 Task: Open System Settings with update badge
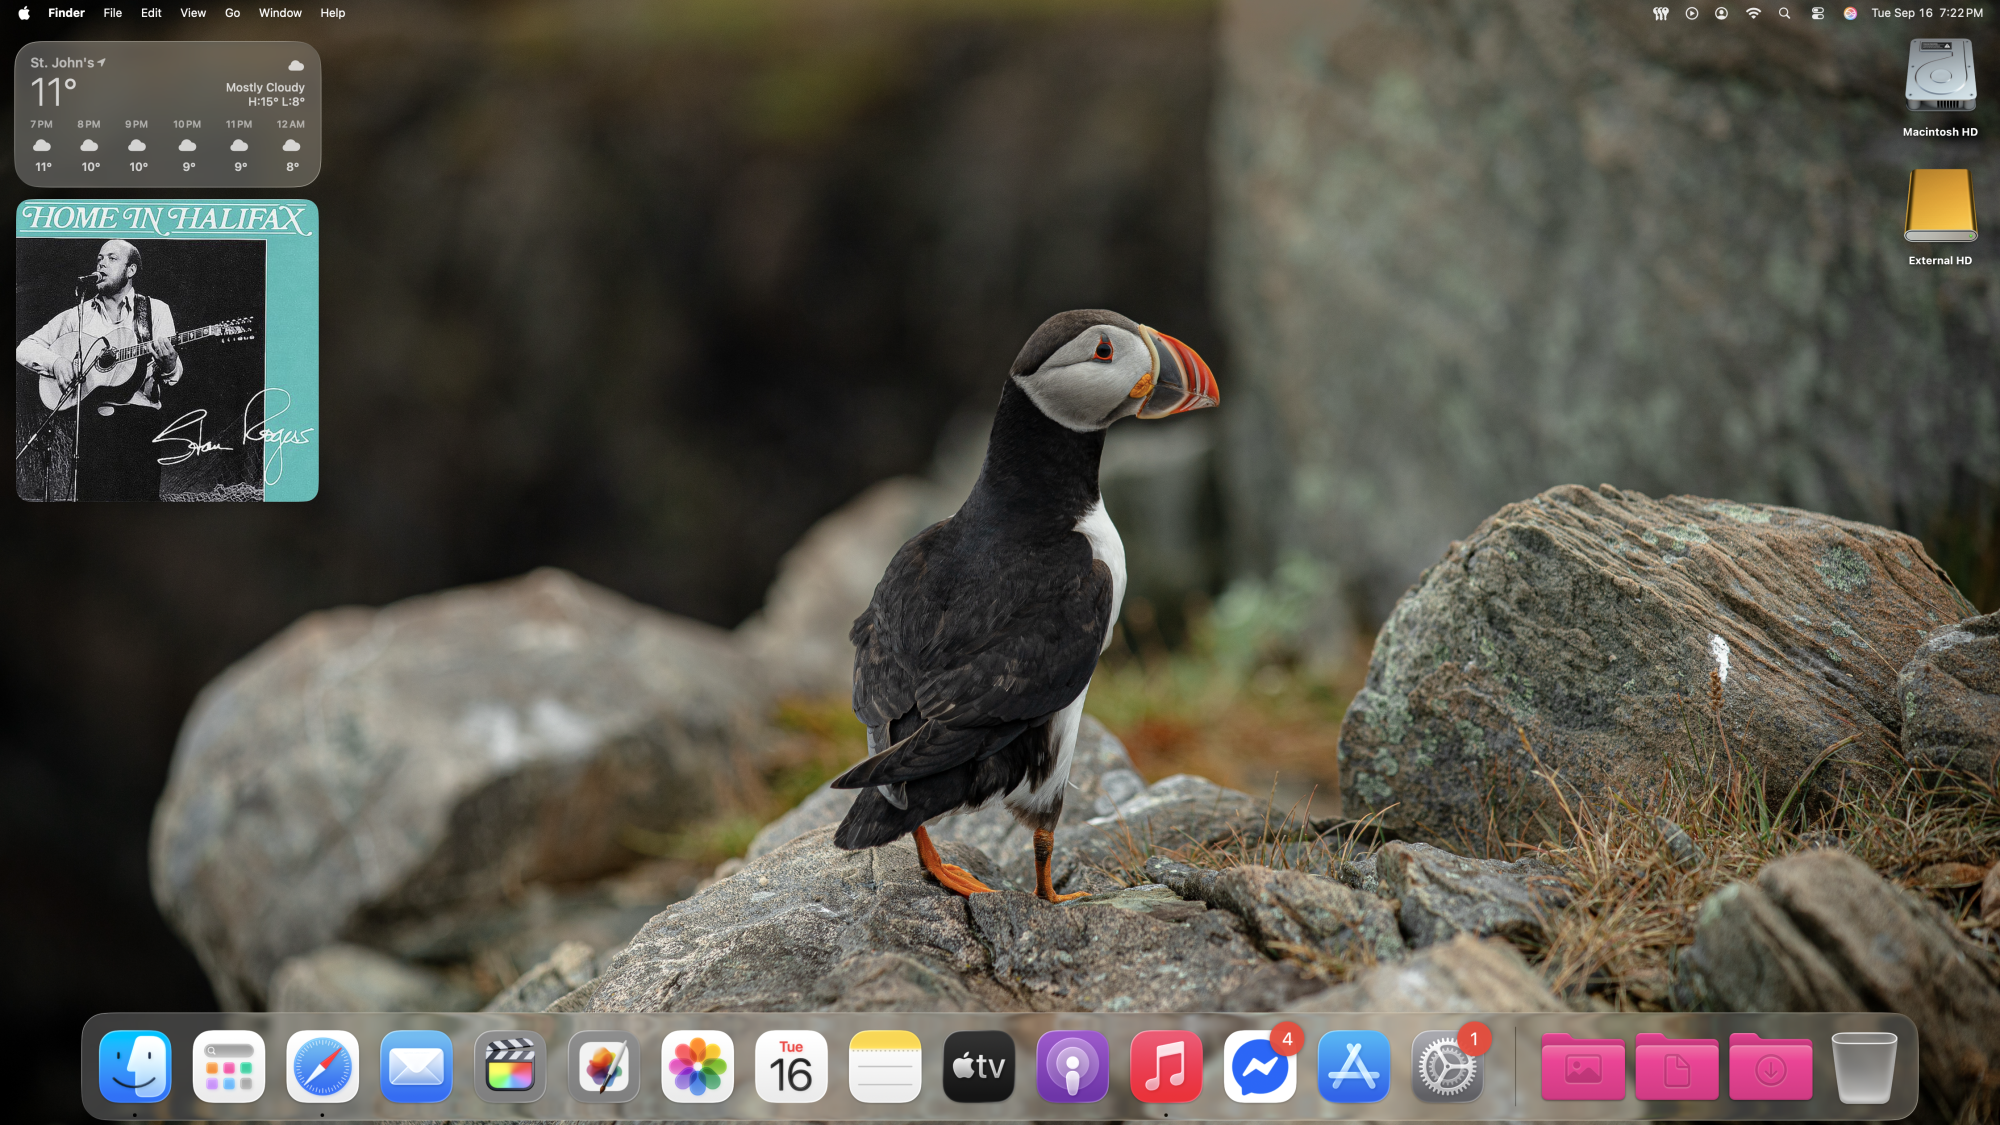tap(1447, 1067)
